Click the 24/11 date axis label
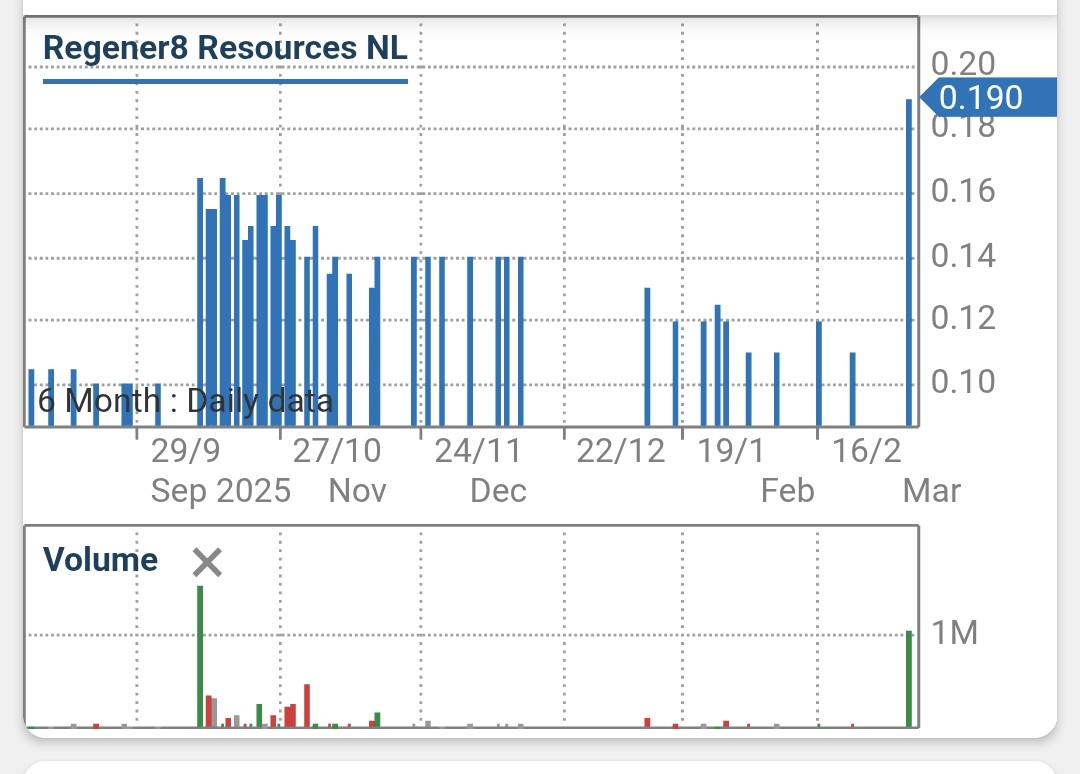The width and height of the screenshot is (1080, 774). point(478,451)
